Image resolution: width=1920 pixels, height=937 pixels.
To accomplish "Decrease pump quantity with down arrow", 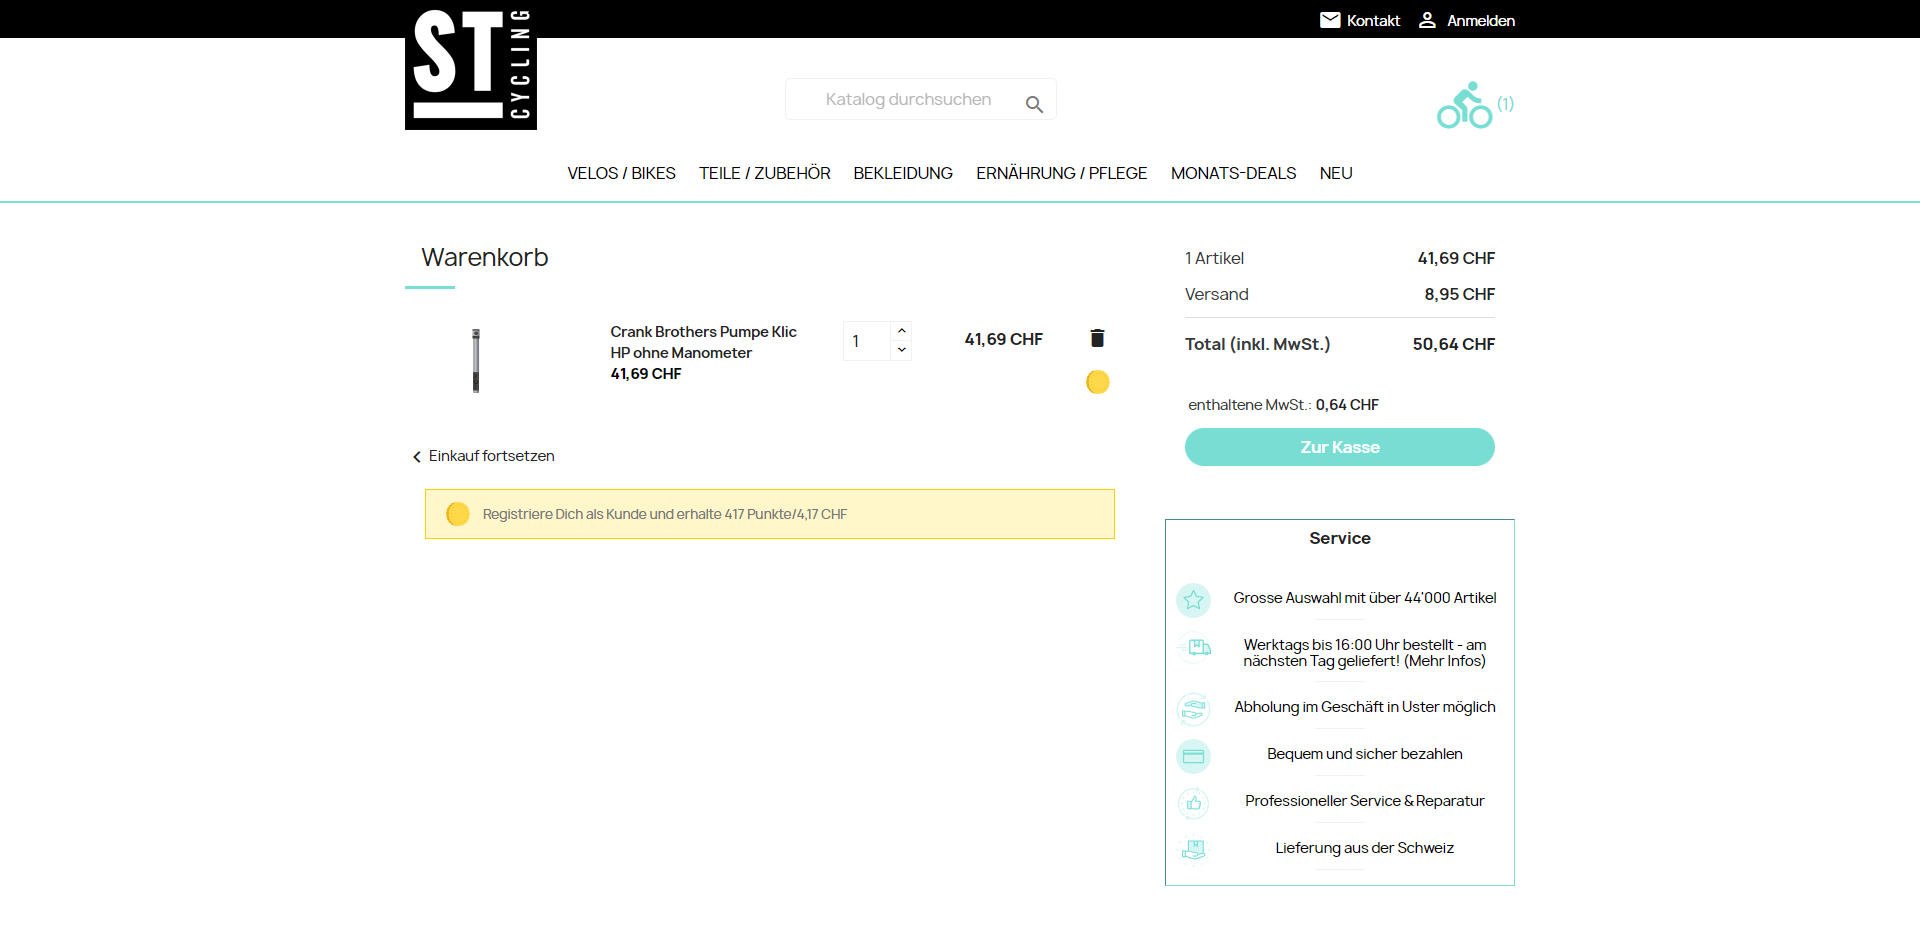I will click(x=901, y=350).
